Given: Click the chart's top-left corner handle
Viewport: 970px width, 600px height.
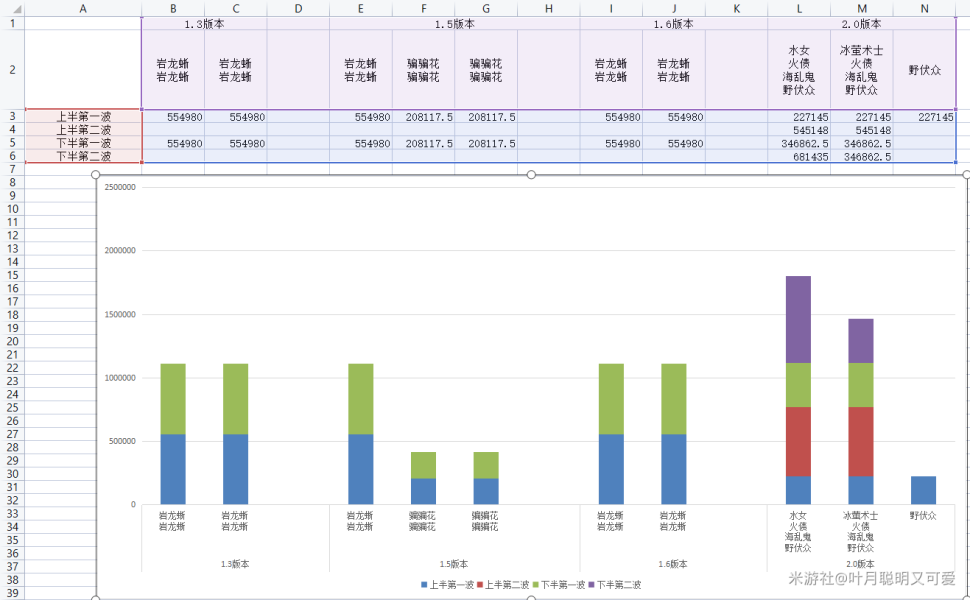Looking at the screenshot, I should (97, 175).
